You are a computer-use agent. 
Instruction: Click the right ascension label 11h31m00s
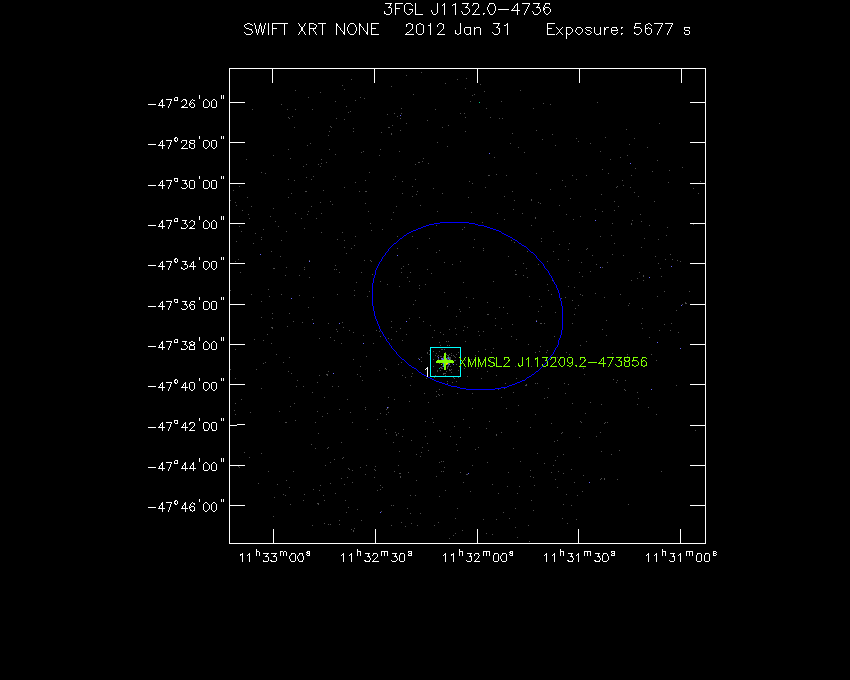[681, 556]
